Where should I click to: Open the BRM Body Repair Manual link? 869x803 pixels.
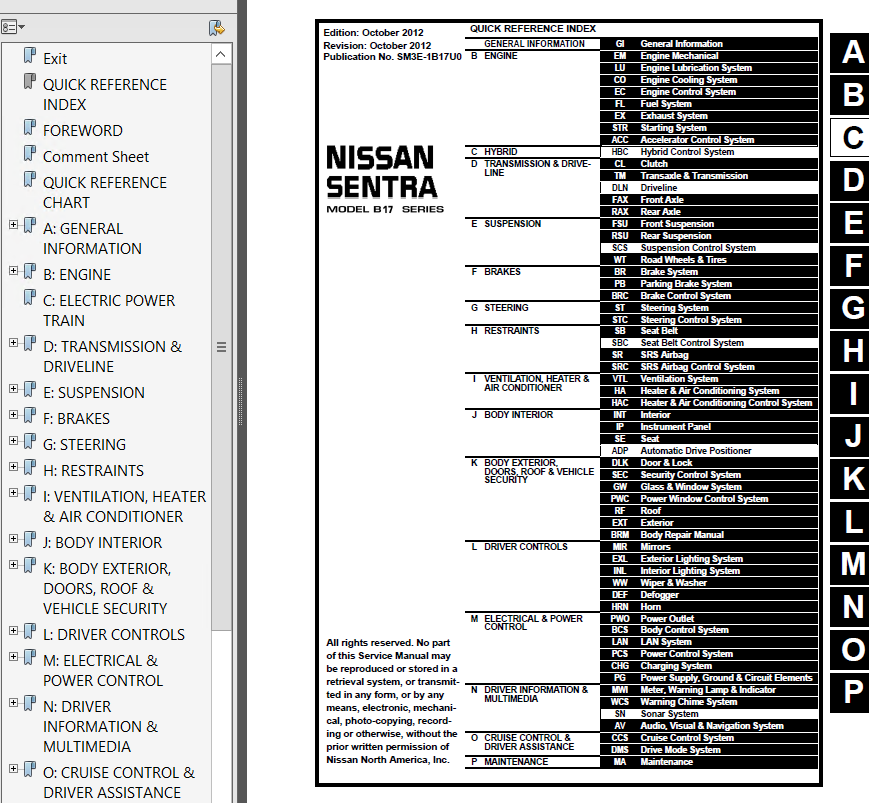[709, 535]
